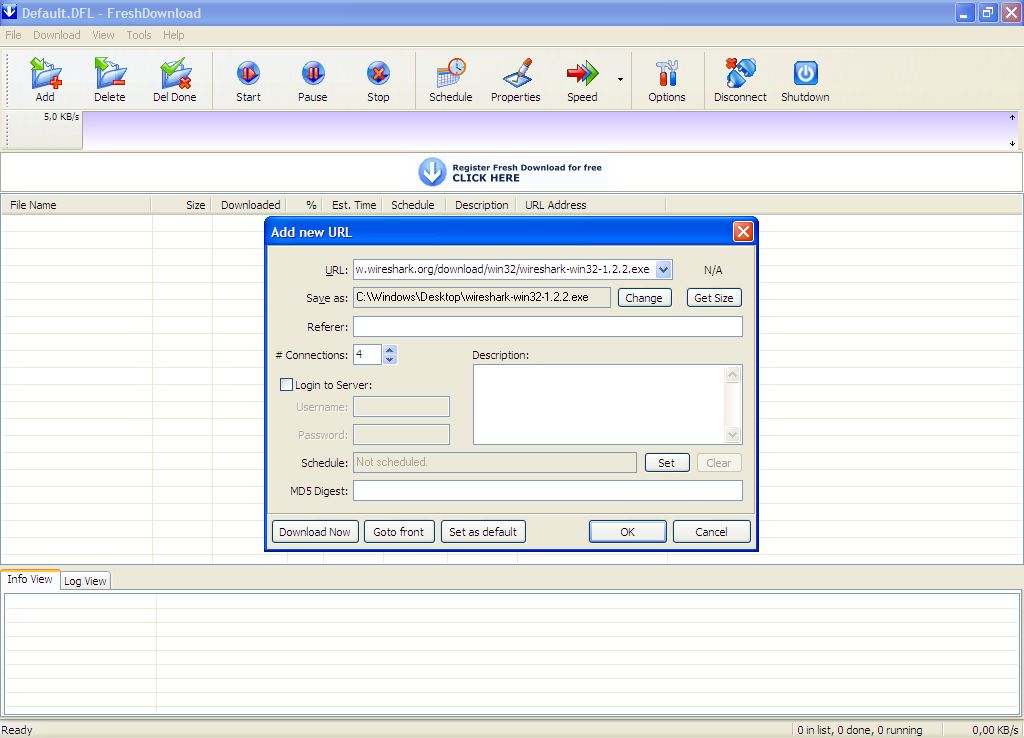The height and width of the screenshot is (738, 1024).
Task: Click the speed graph scroll up arrow
Action: [x=1012, y=118]
